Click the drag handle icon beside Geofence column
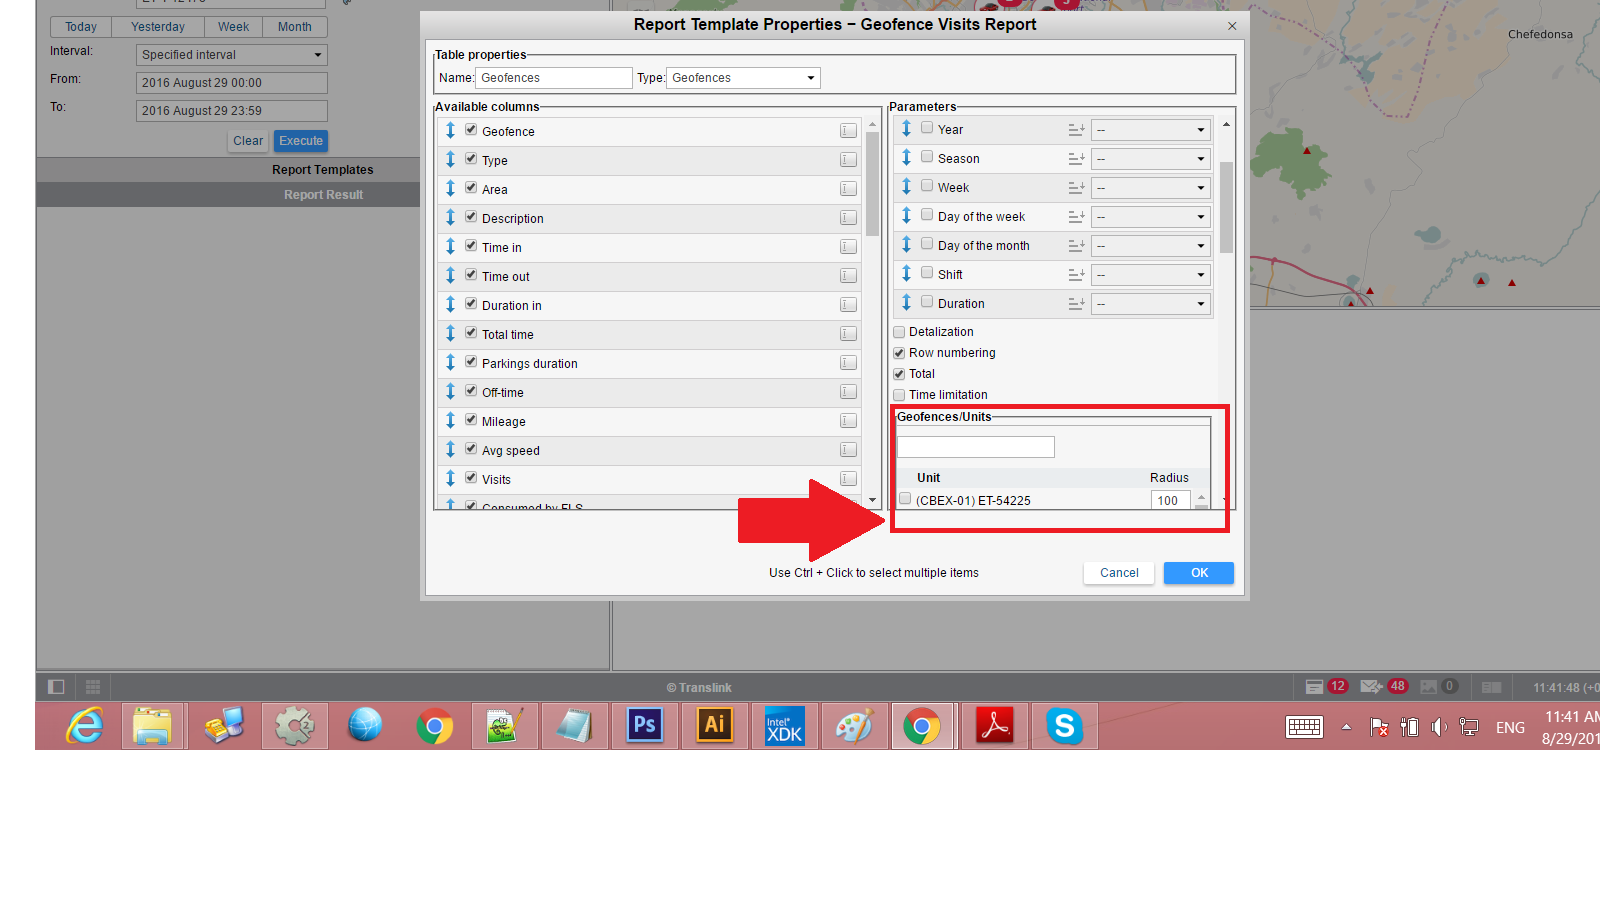Screen dimensions: 1600x900 [x=450, y=130]
